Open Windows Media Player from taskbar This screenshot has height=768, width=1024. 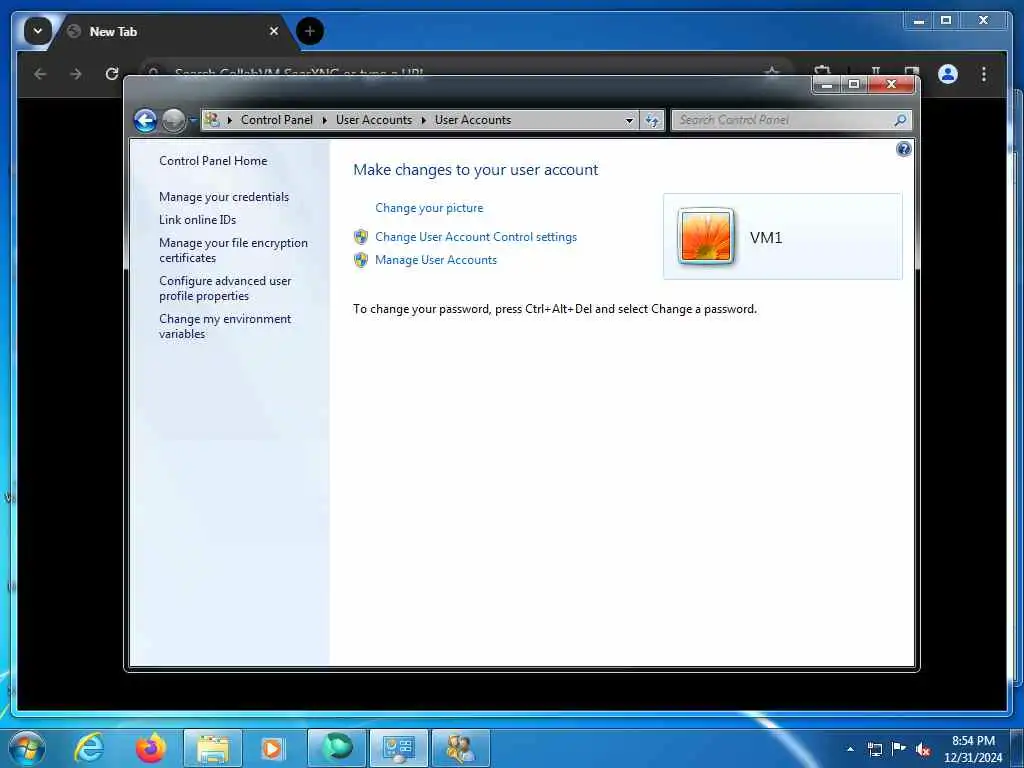(x=272, y=748)
